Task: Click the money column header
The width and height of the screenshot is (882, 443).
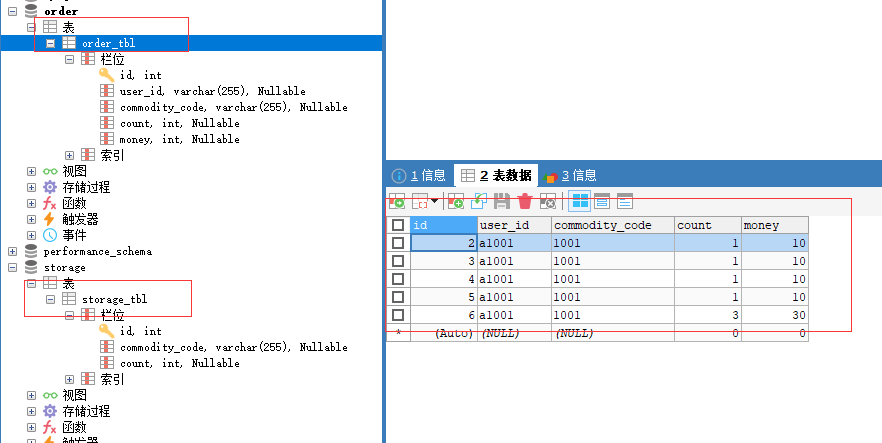Action: tap(773, 226)
